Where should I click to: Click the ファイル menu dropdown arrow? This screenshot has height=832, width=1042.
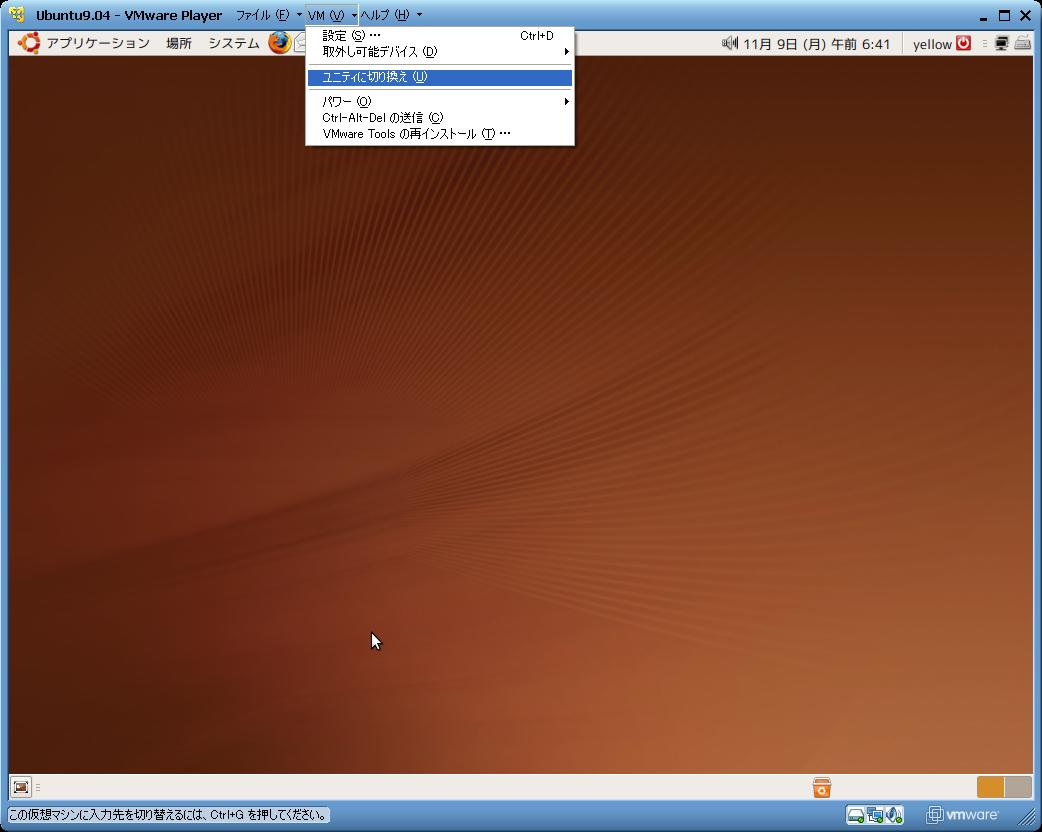coord(299,15)
